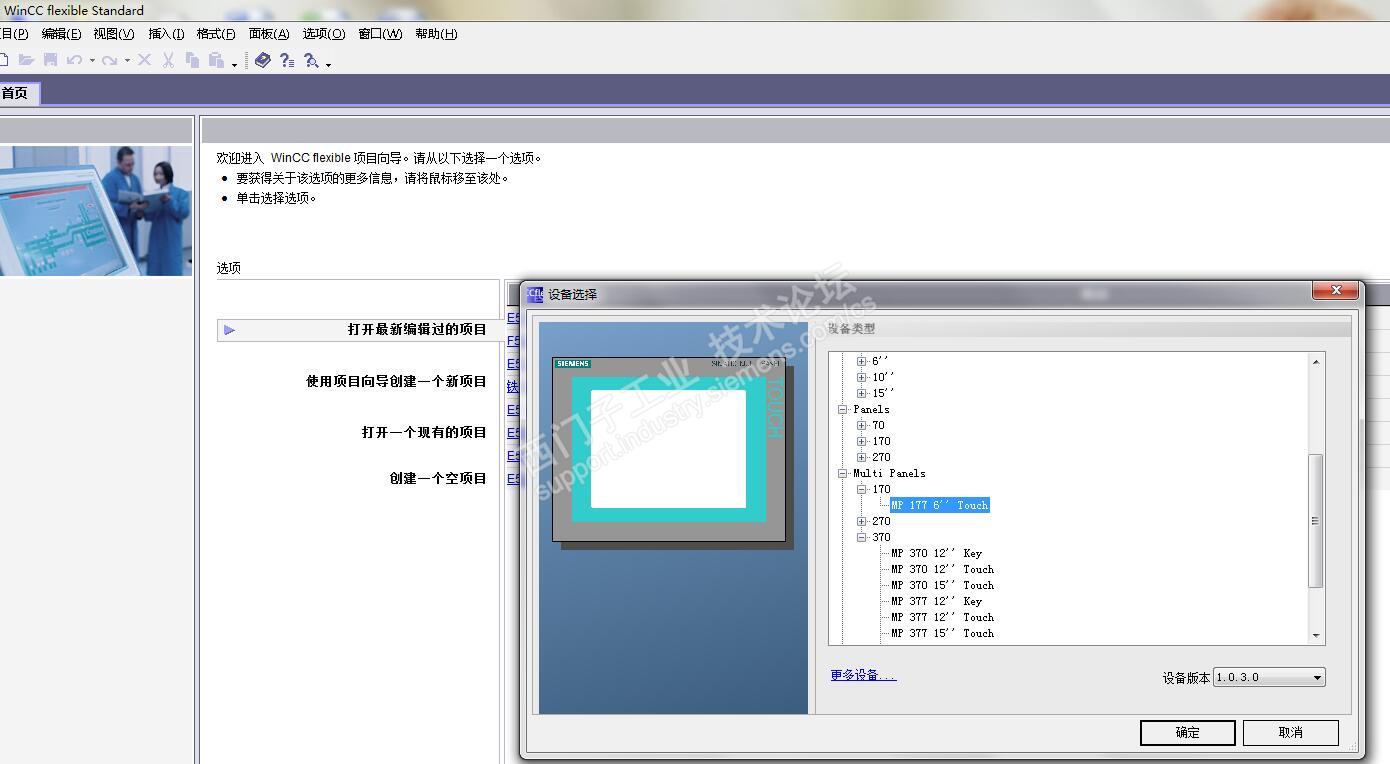The height and width of the screenshot is (764, 1390).
Task: Choose 打开最新编辑过的项目 option
Action: [x=417, y=329]
